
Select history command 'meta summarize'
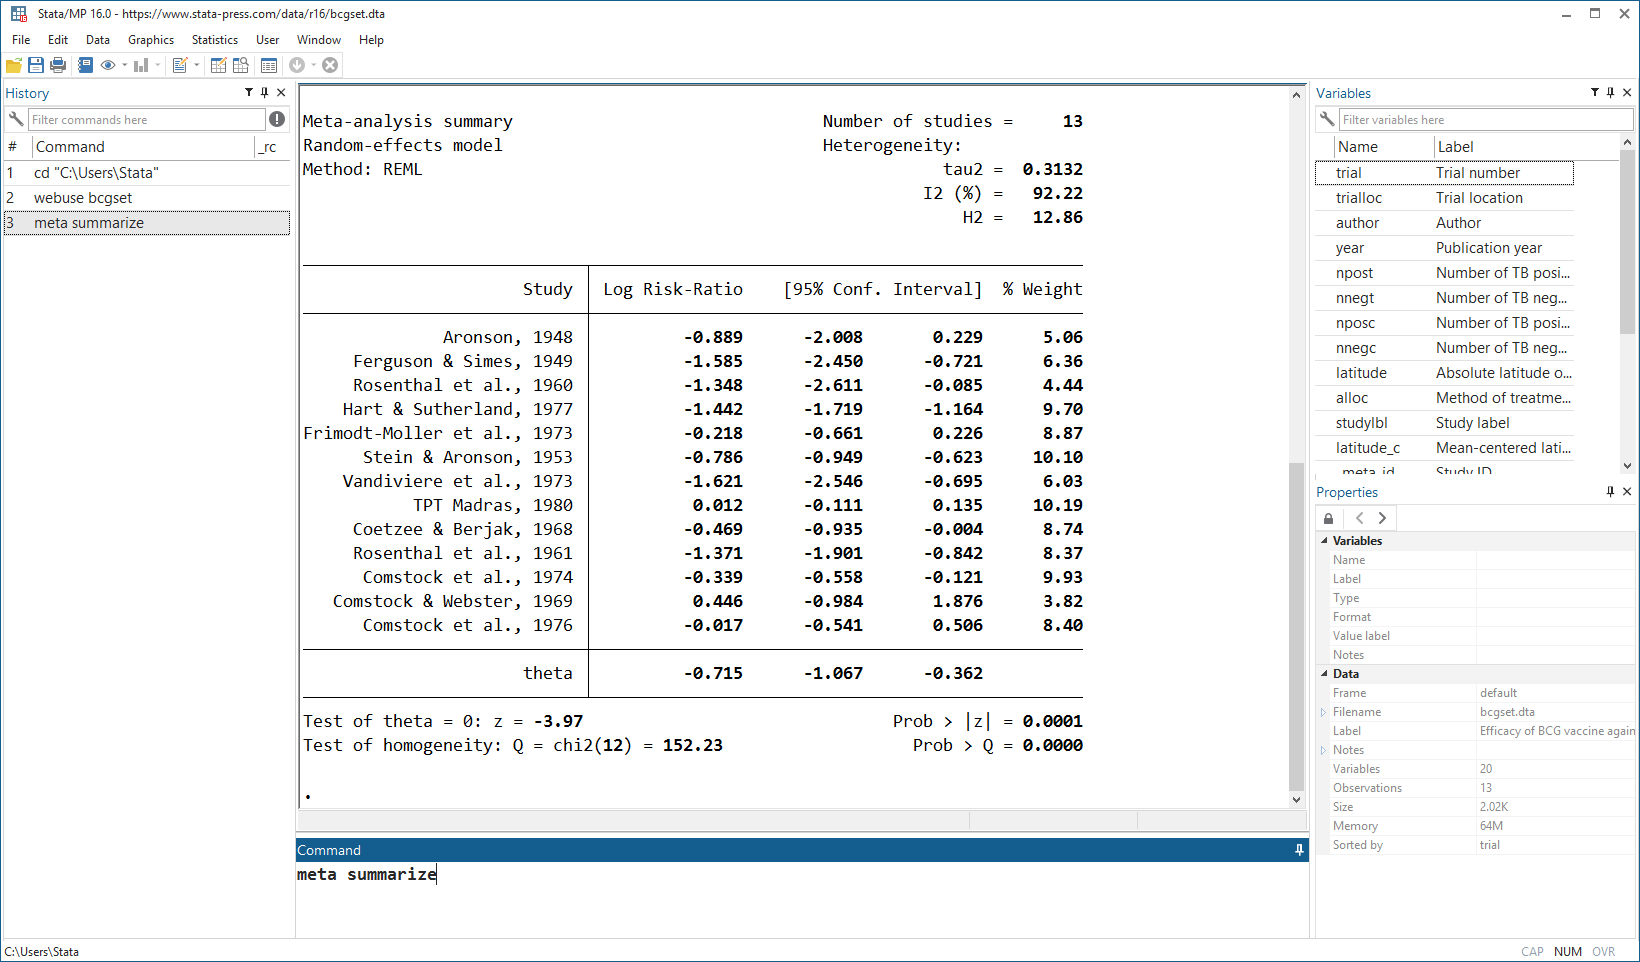pyautogui.click(x=147, y=223)
